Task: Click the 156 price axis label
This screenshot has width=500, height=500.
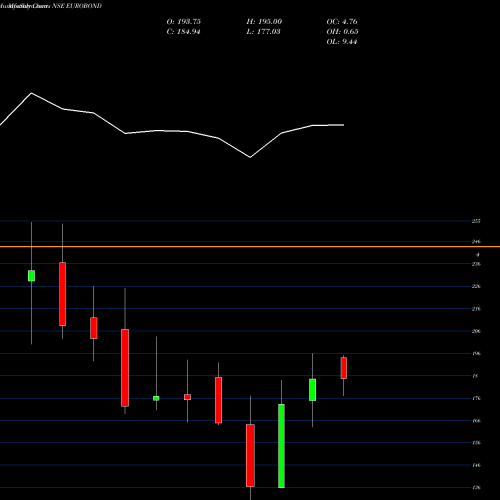Action: point(476,443)
